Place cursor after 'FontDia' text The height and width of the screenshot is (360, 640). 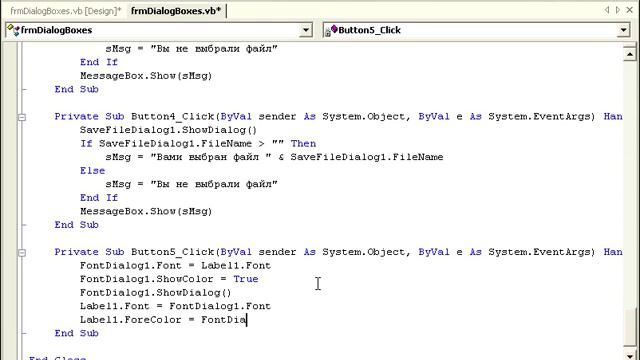(247, 320)
